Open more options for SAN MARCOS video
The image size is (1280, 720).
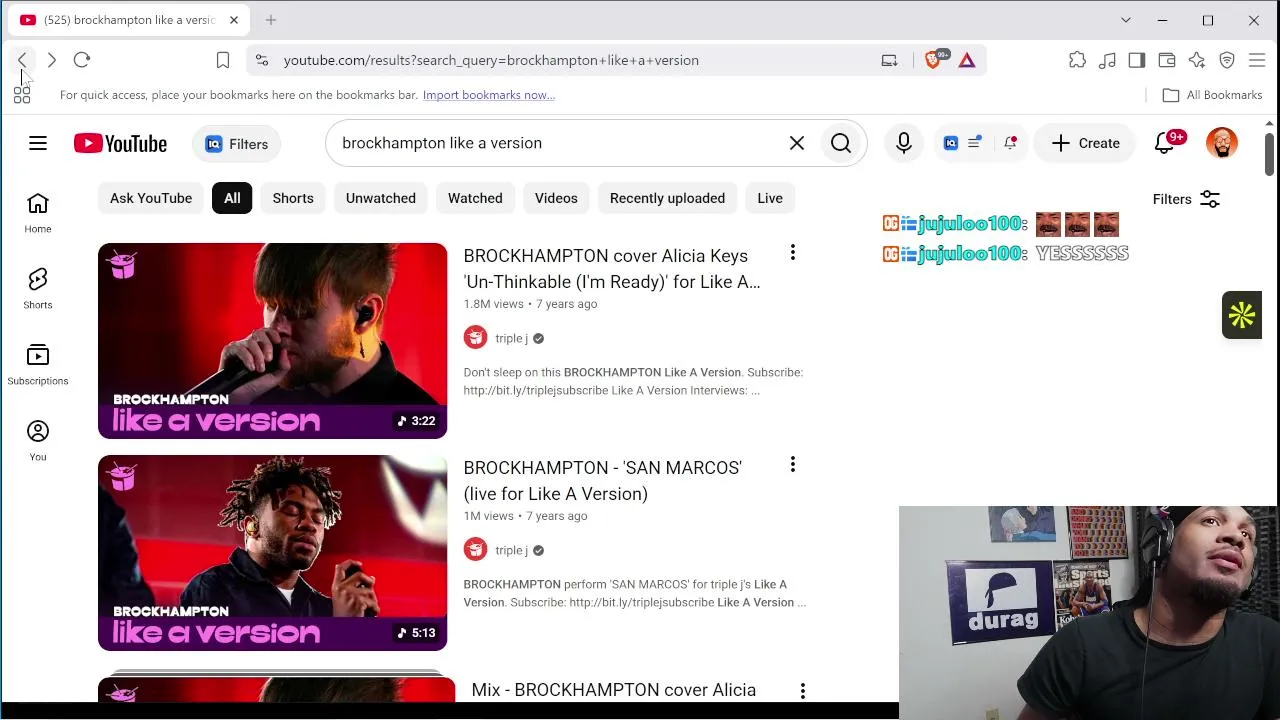point(793,465)
